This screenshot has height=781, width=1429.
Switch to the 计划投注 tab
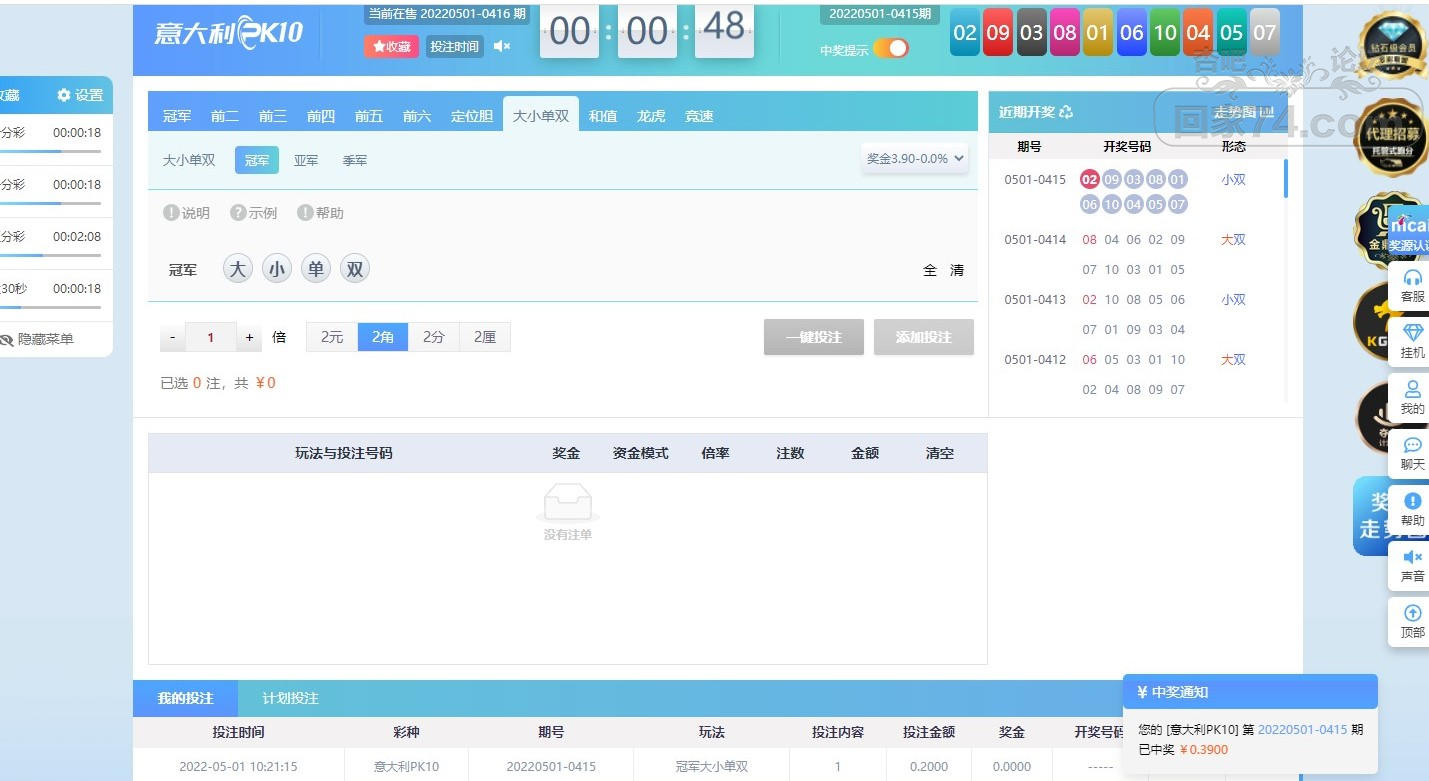[x=291, y=698]
